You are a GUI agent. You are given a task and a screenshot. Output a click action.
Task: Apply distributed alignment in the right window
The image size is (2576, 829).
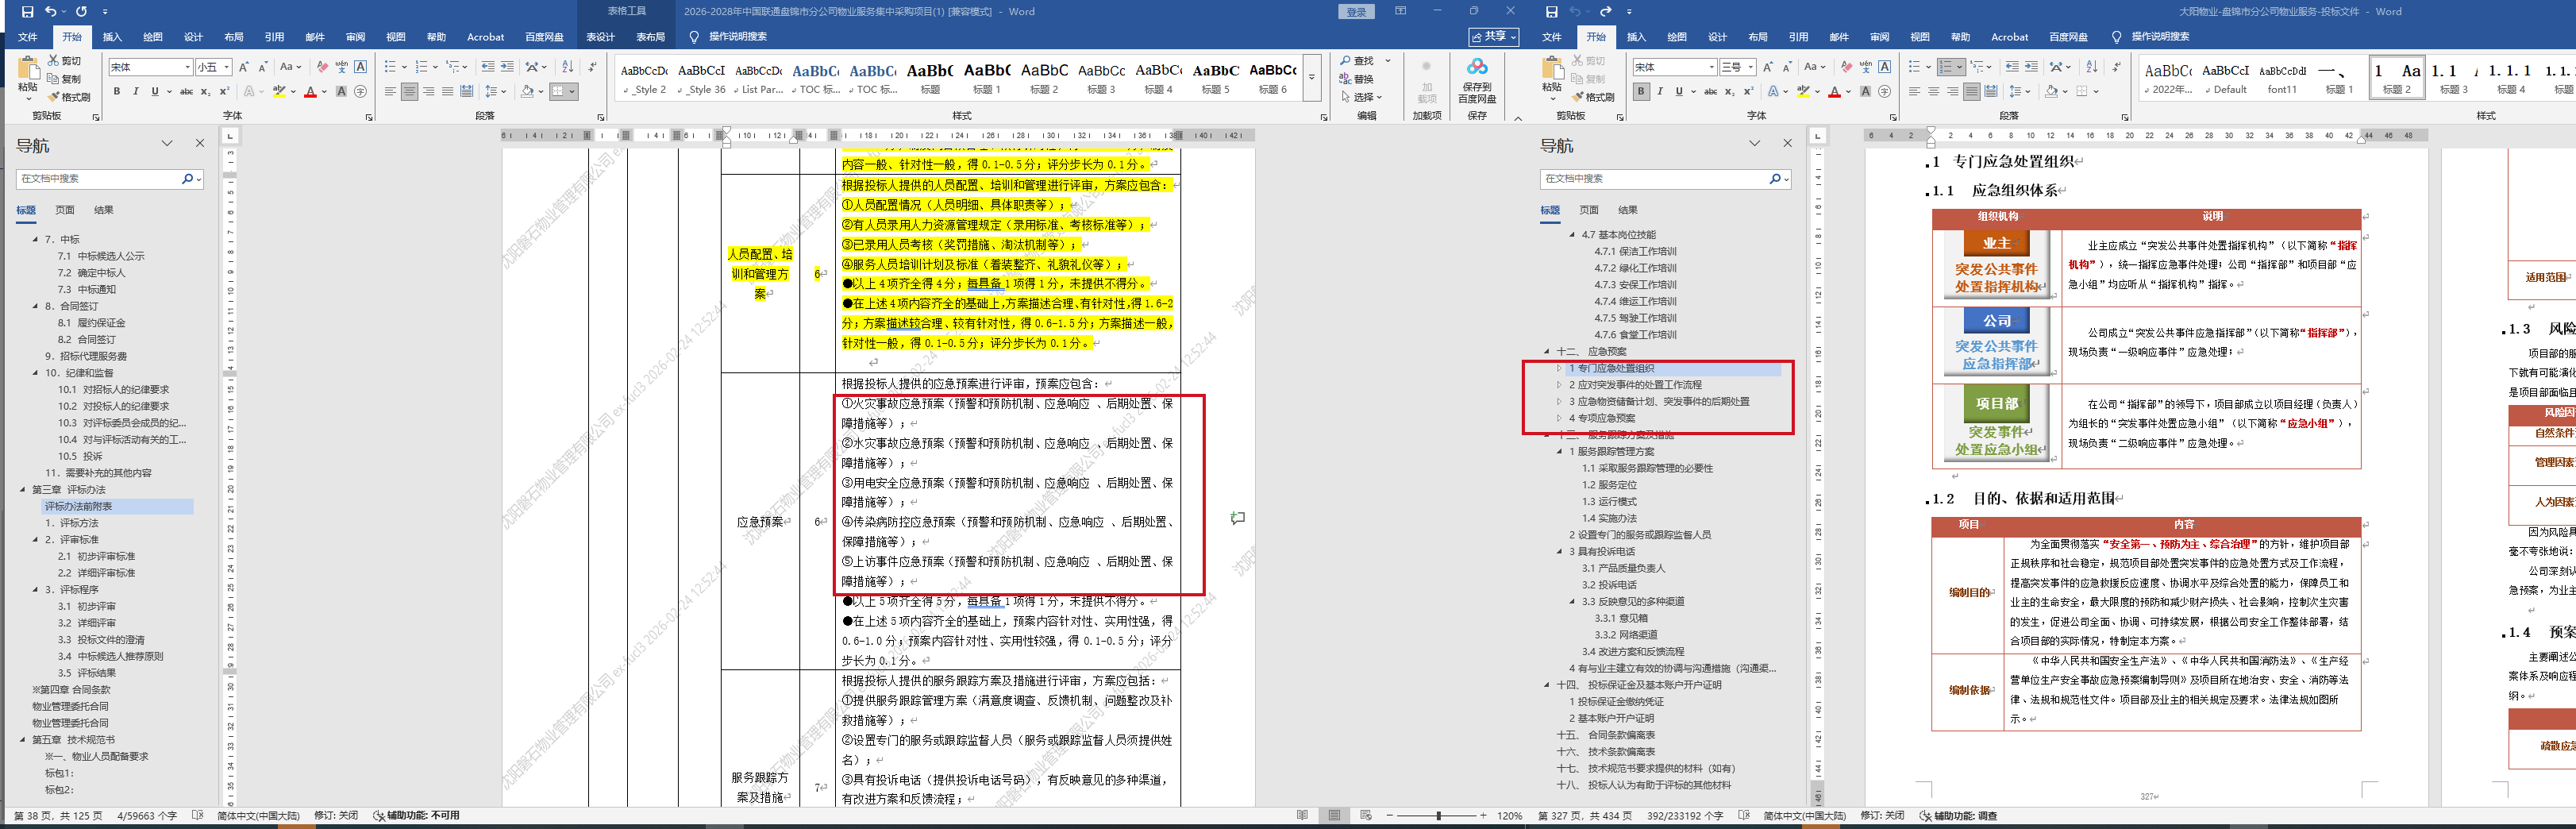(1991, 91)
